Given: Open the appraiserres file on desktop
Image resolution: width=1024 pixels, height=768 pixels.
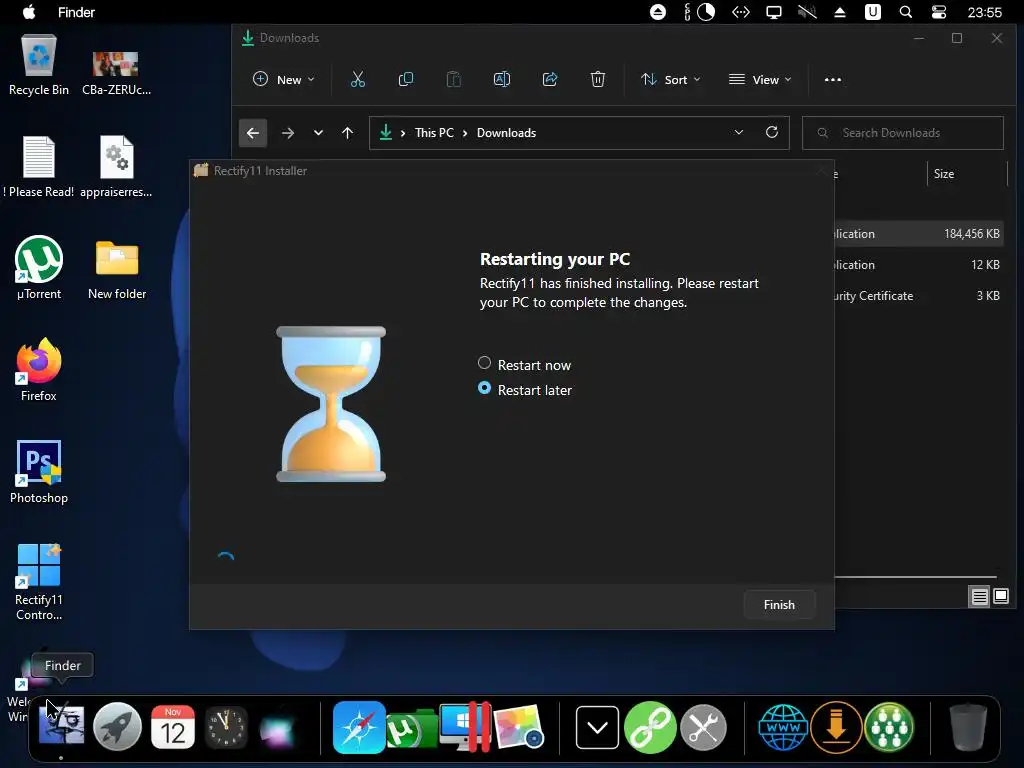Looking at the screenshot, I should coord(116,167).
